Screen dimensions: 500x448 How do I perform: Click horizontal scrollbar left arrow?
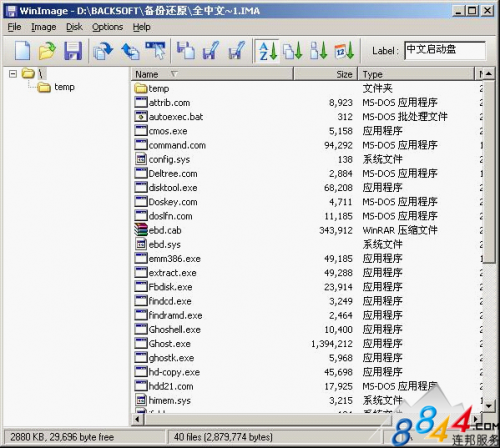(137, 419)
